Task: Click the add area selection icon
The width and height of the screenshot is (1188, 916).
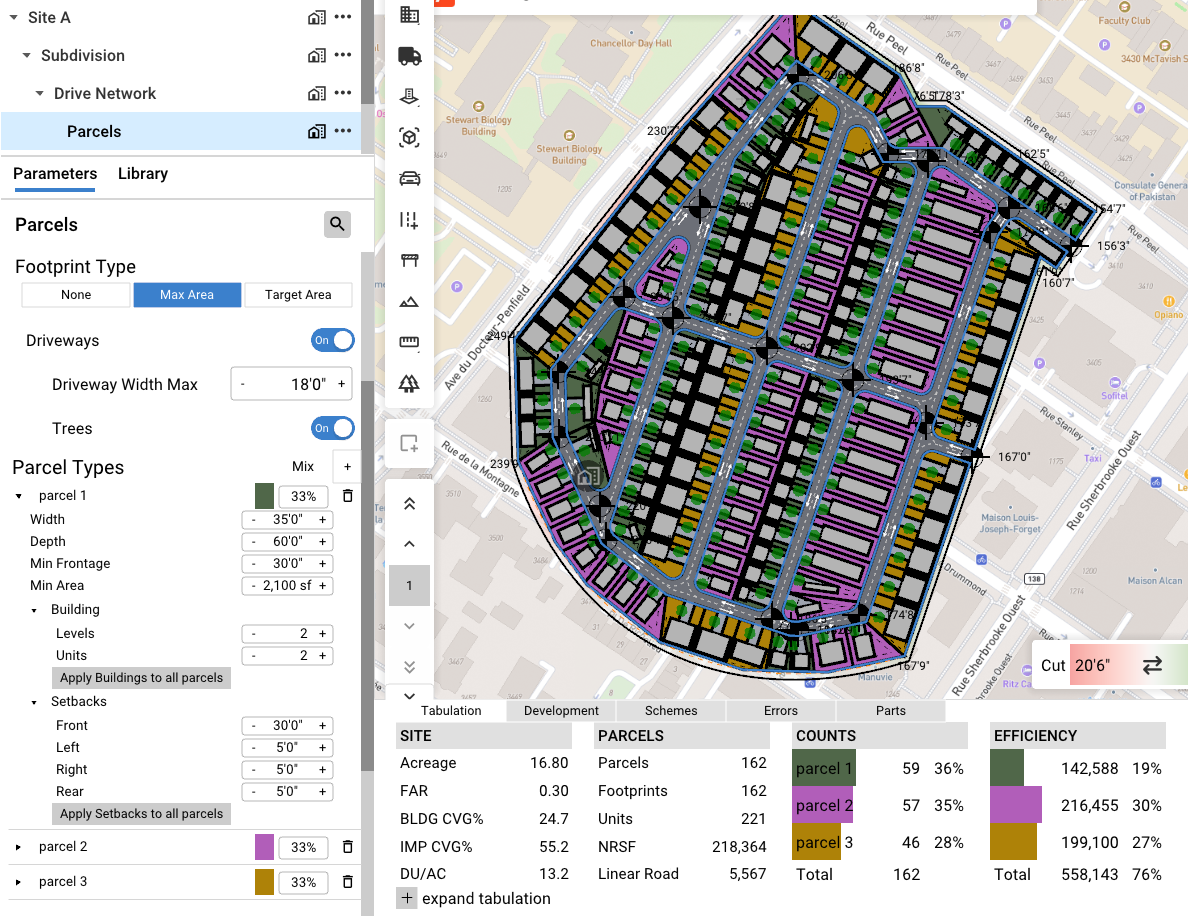Action: click(409, 443)
